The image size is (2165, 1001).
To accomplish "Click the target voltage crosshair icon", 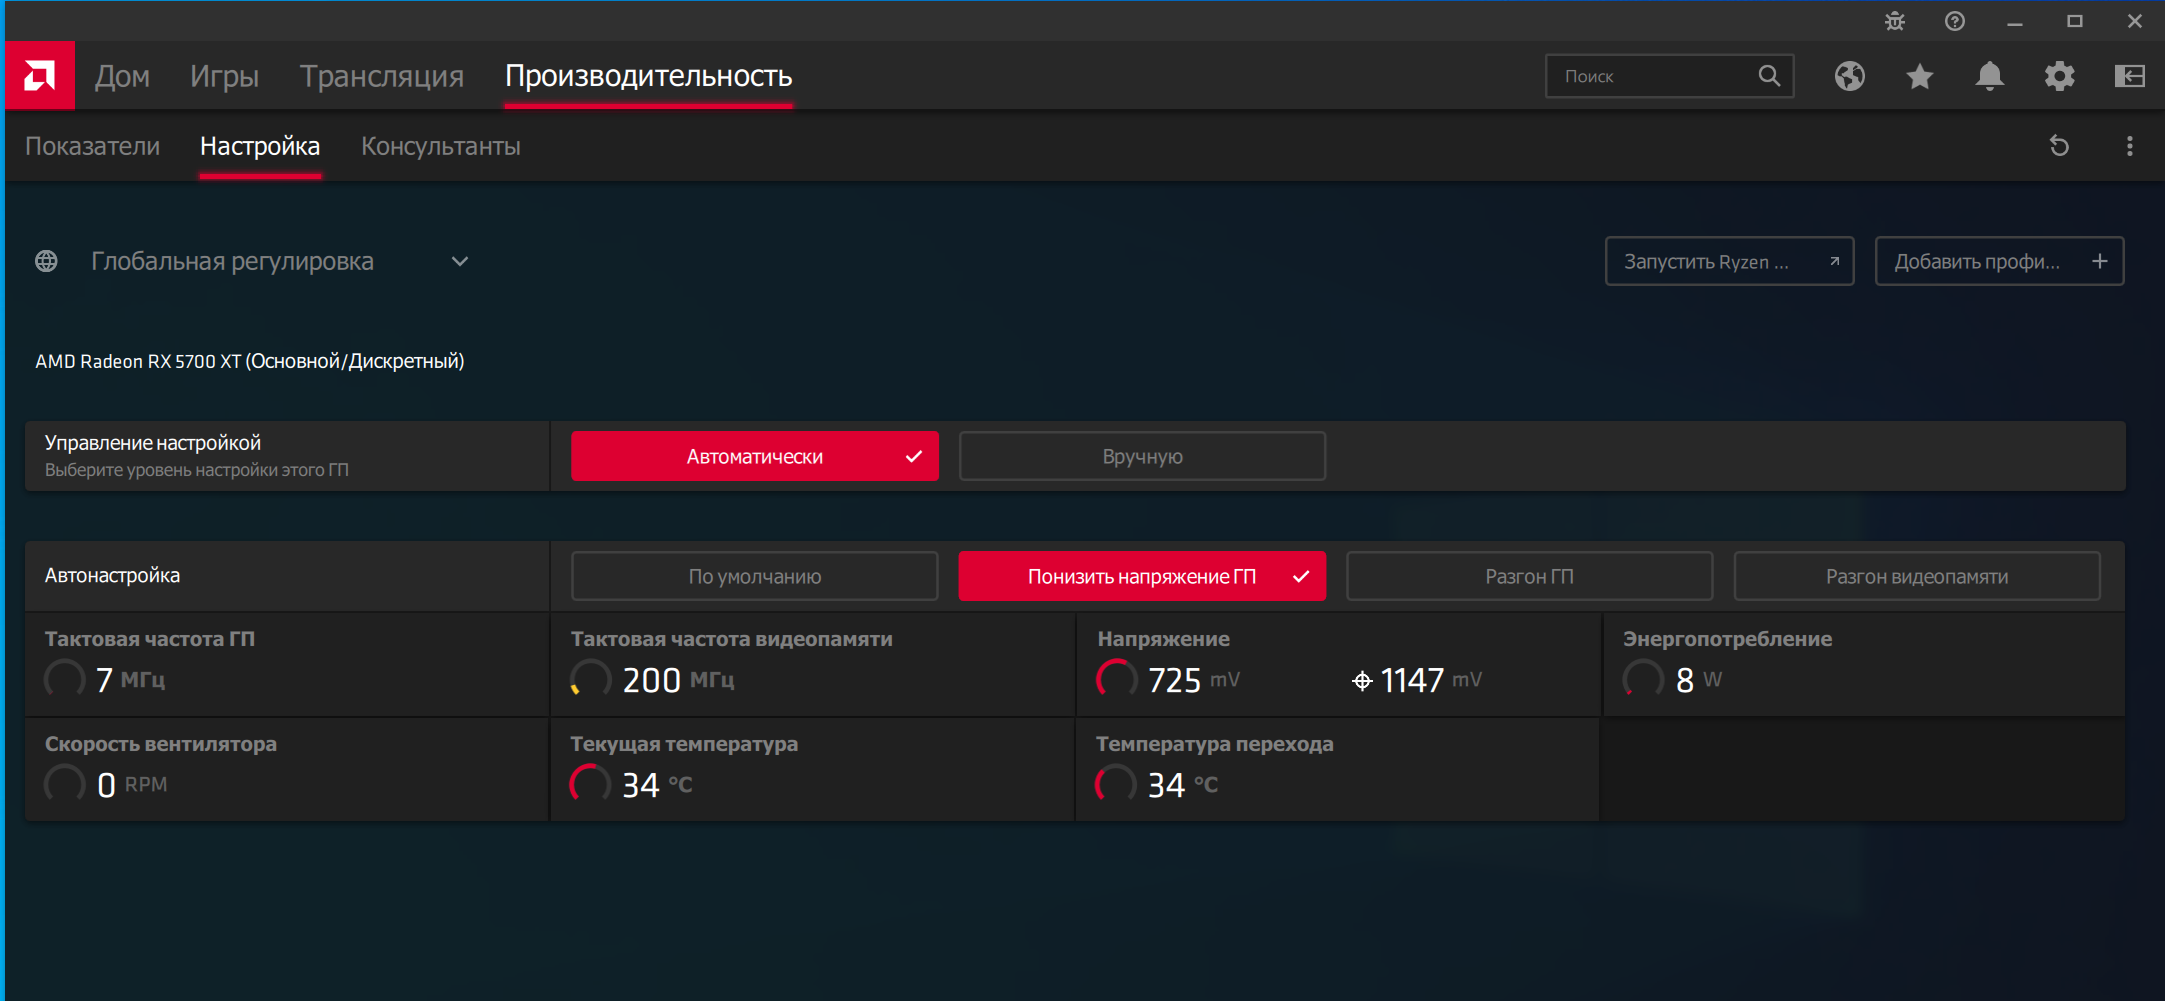I will pos(1362,681).
